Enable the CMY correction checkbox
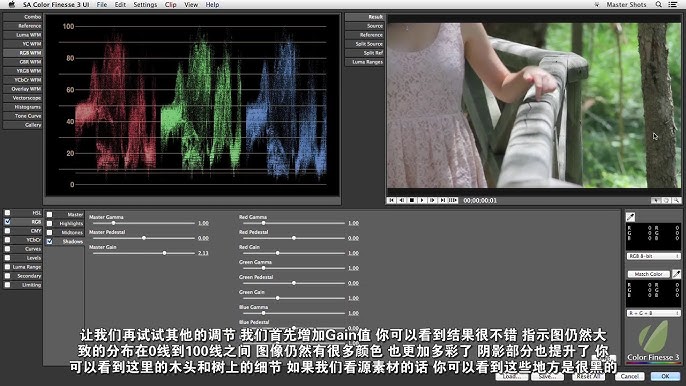The width and height of the screenshot is (686, 386). tap(7, 231)
